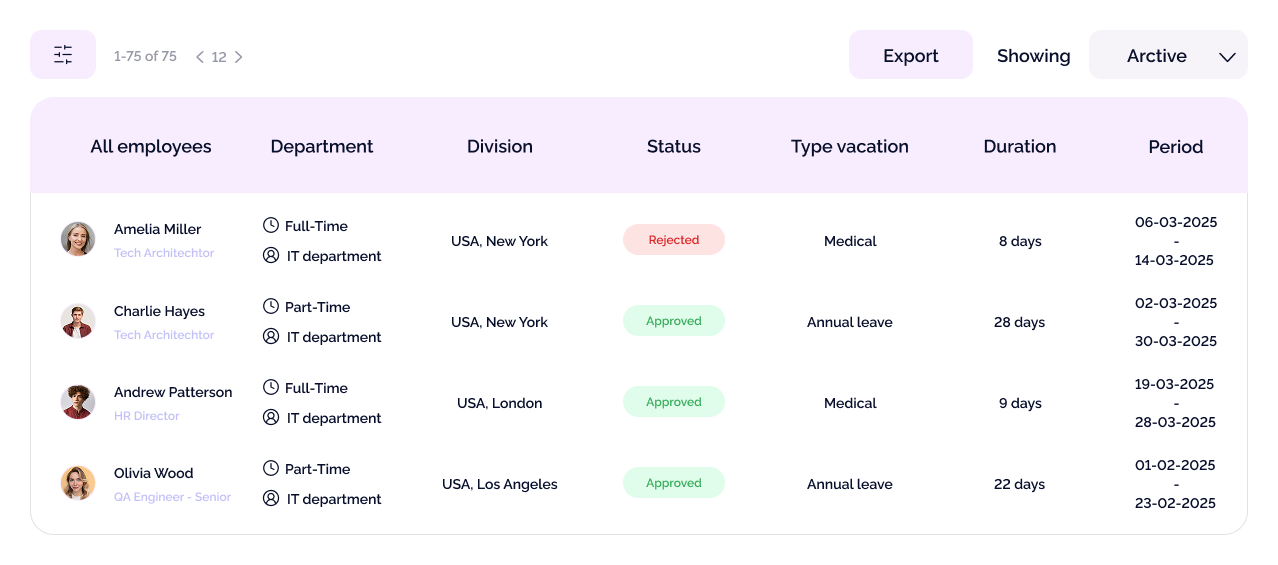Click the person icon in Charlie Hayes' row

click(270, 337)
